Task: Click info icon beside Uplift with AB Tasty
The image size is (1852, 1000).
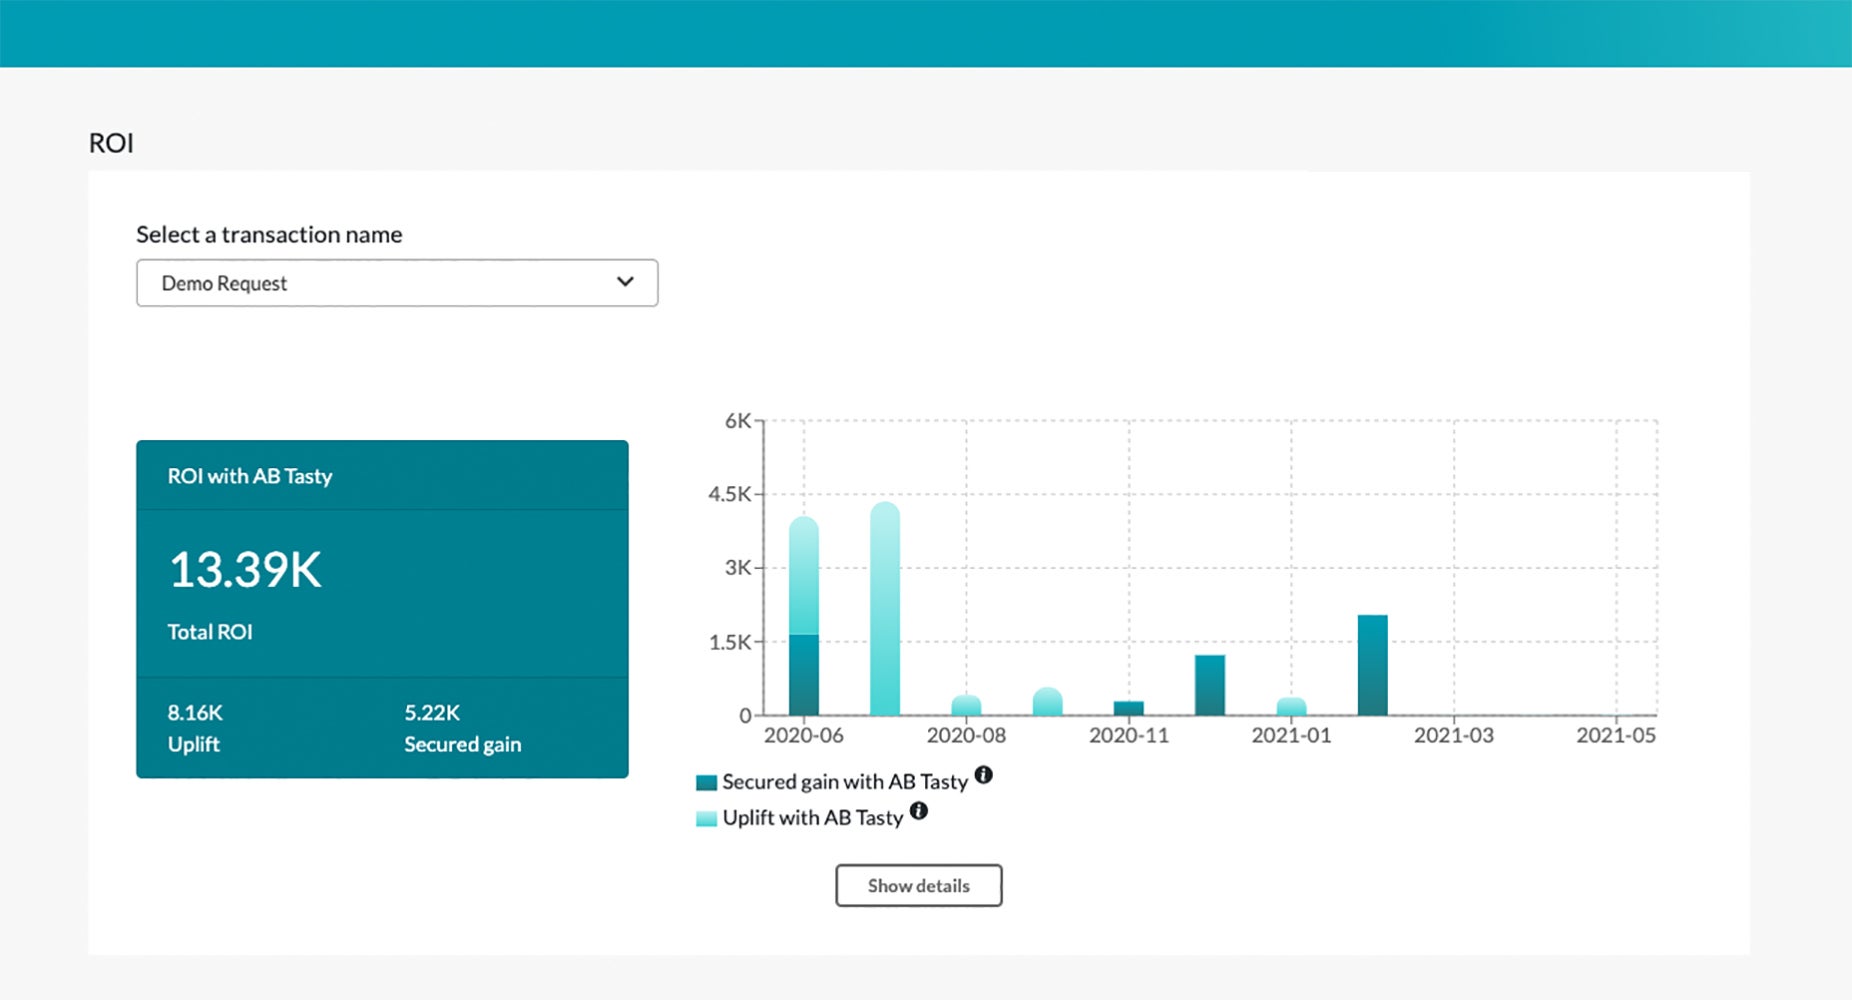Action: [x=918, y=811]
